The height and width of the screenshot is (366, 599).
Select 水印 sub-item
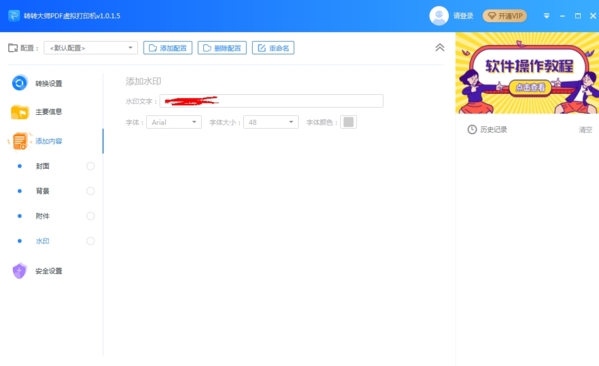(x=42, y=241)
